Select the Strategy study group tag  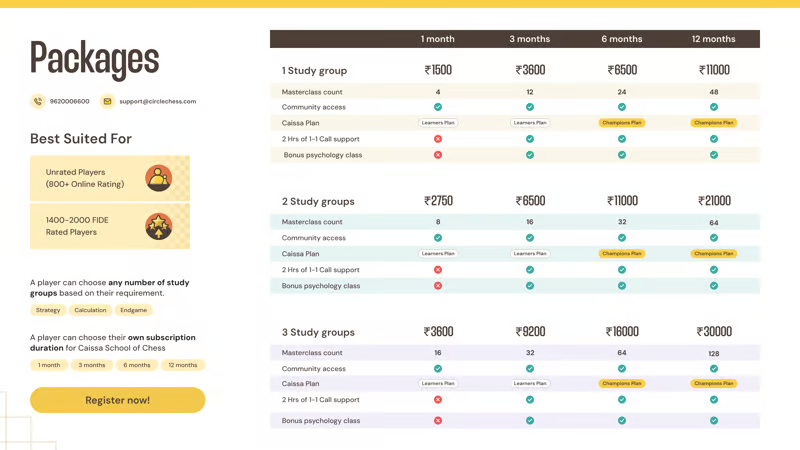[48, 310]
